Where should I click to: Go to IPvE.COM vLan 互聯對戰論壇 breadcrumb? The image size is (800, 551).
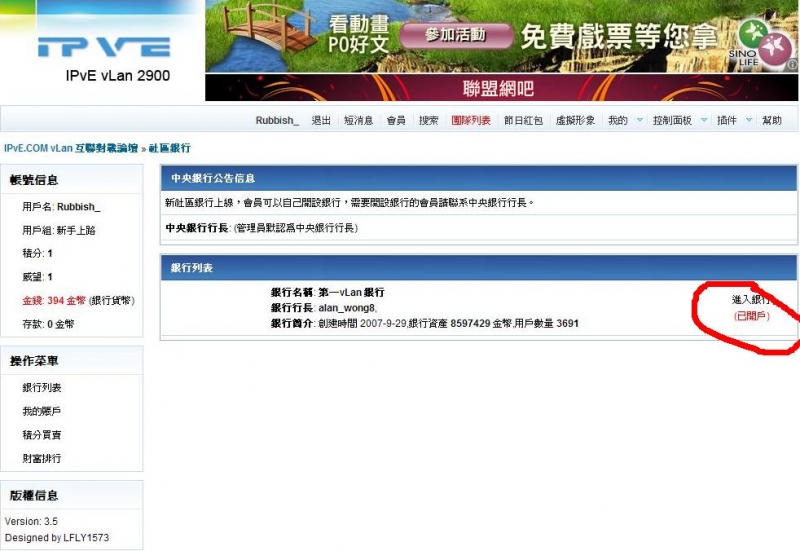click(x=71, y=148)
